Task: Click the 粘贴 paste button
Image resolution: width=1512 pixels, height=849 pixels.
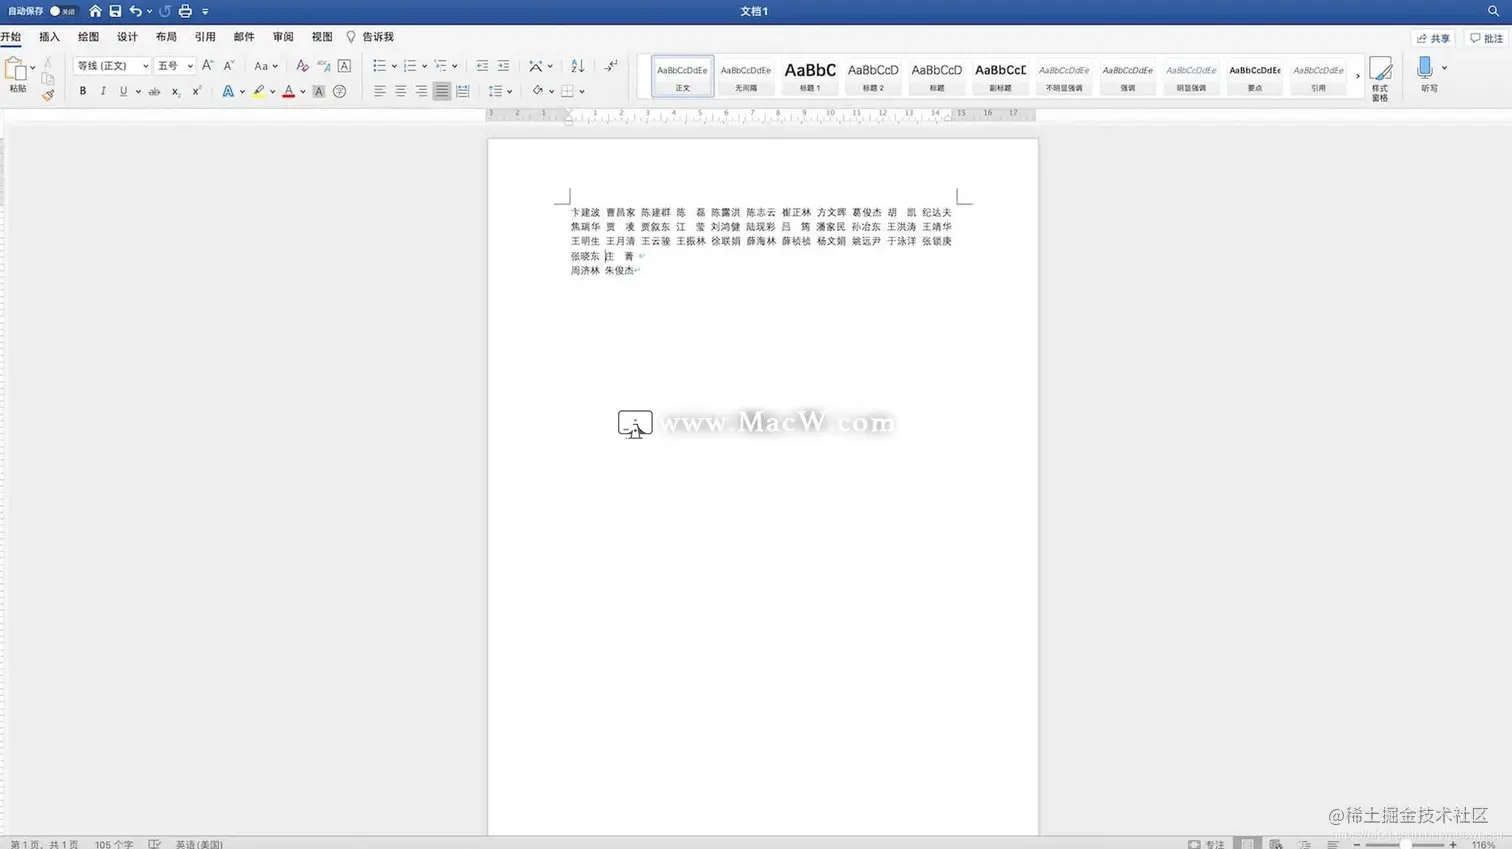Action: point(17,75)
